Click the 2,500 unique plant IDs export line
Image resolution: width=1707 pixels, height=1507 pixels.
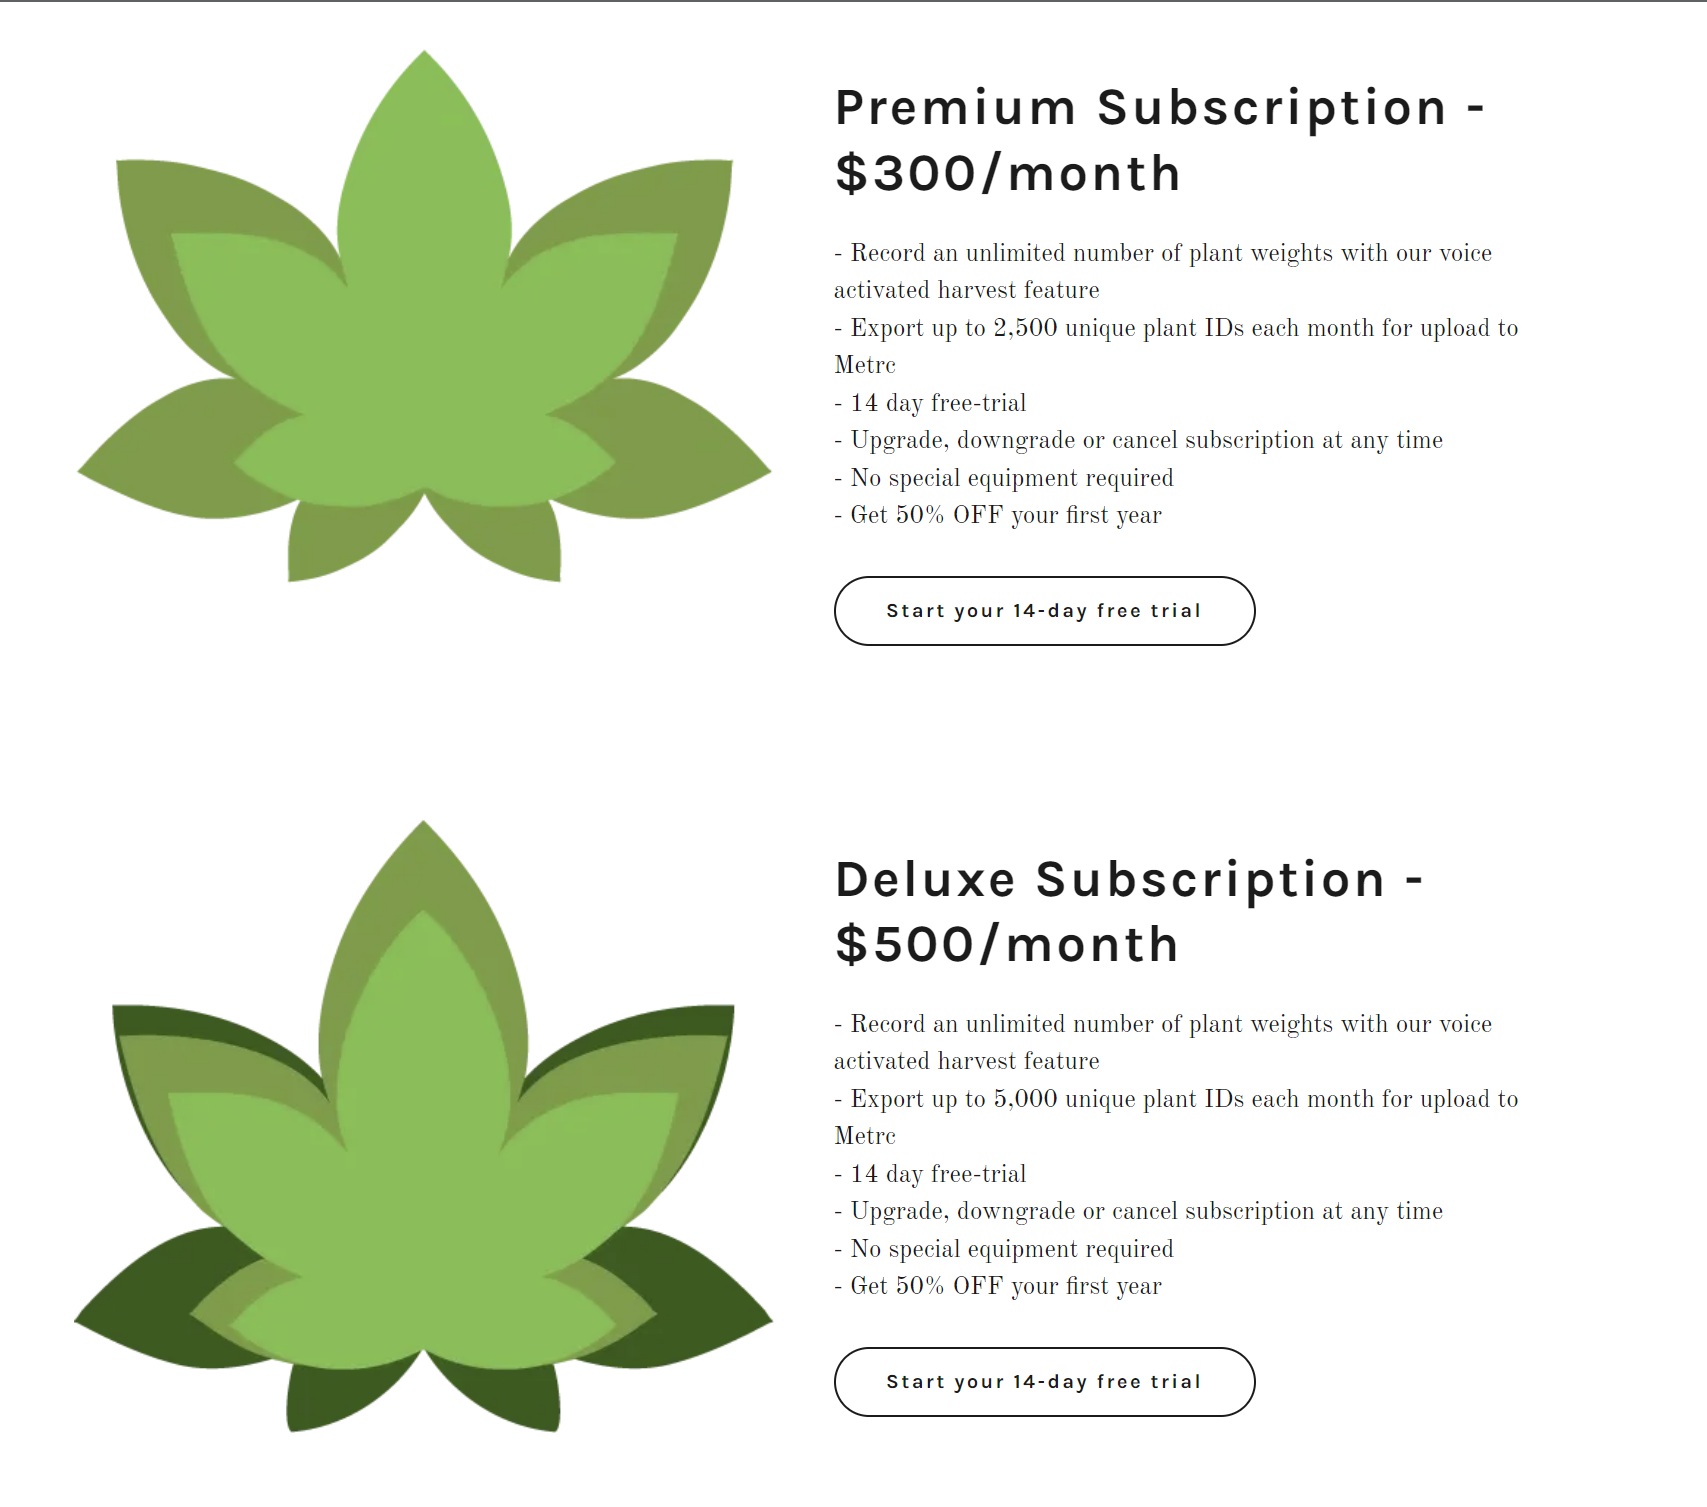[1176, 346]
